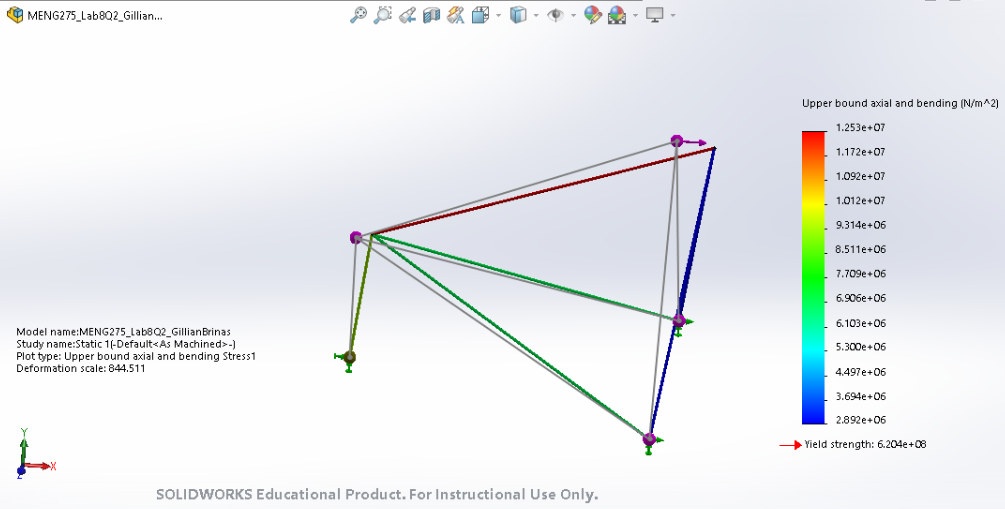This screenshot has width=1005, height=509.
Task: Click the stress color legend bar
Action: pos(814,278)
